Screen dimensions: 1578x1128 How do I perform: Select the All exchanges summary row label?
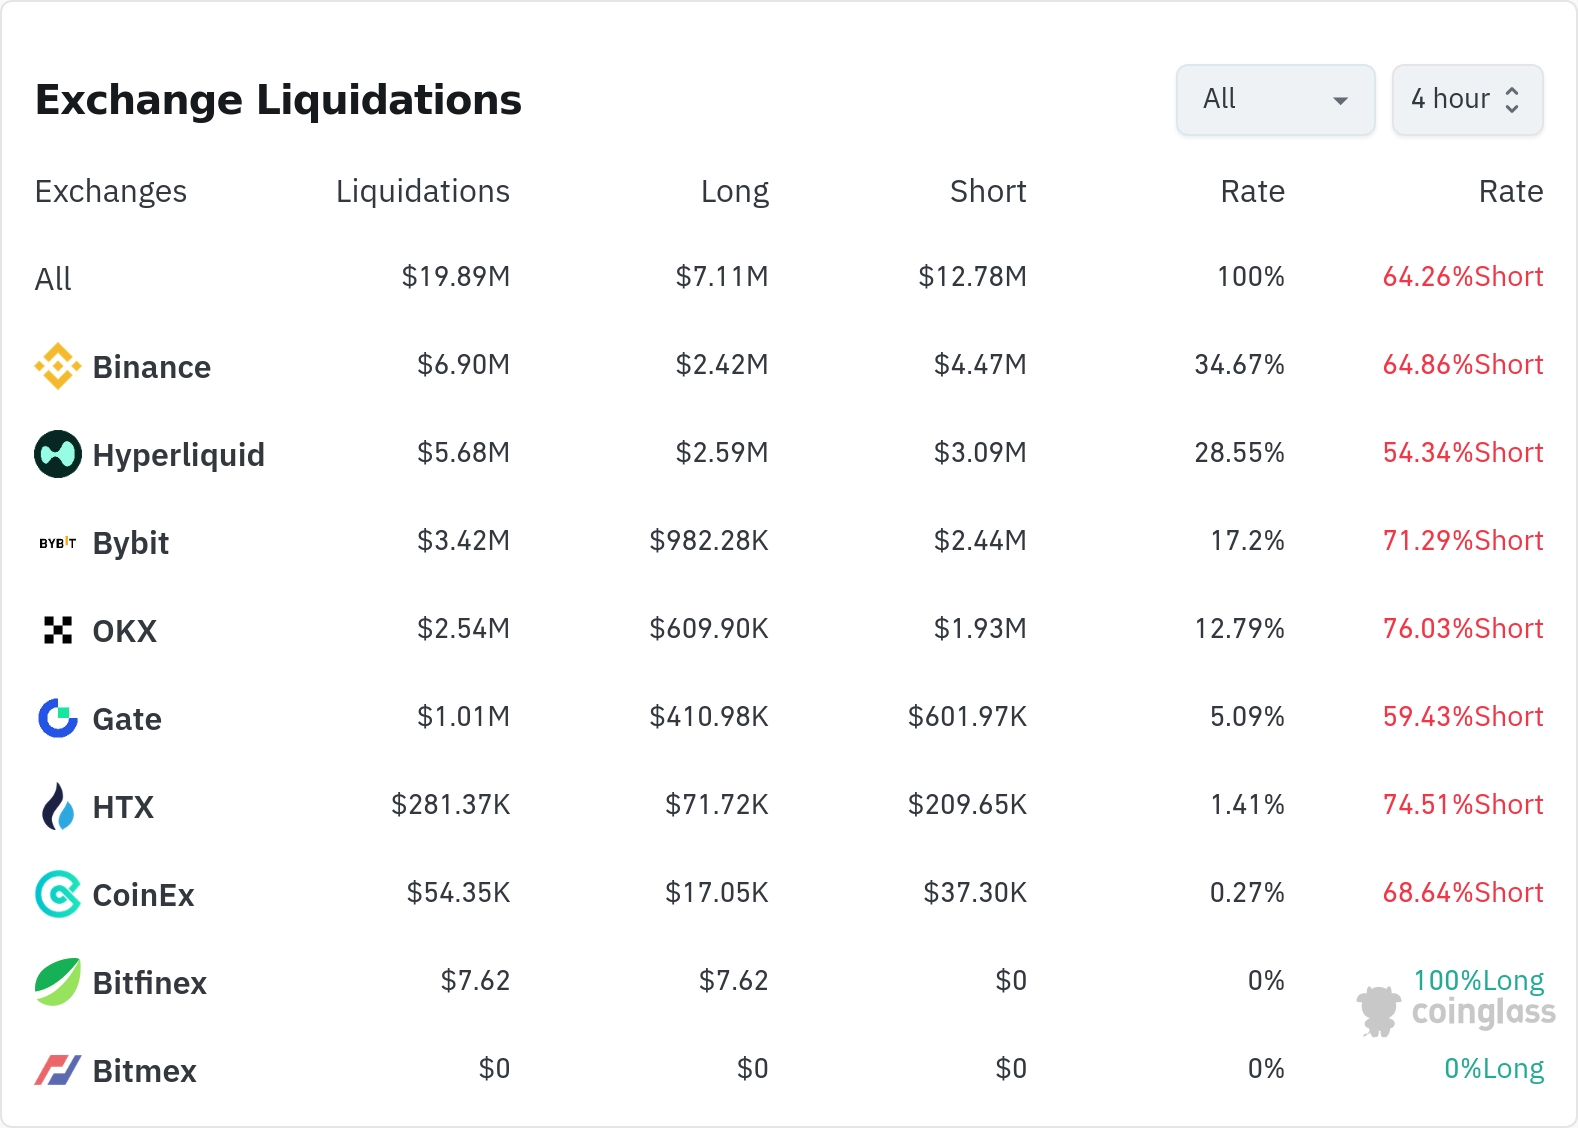(x=53, y=279)
